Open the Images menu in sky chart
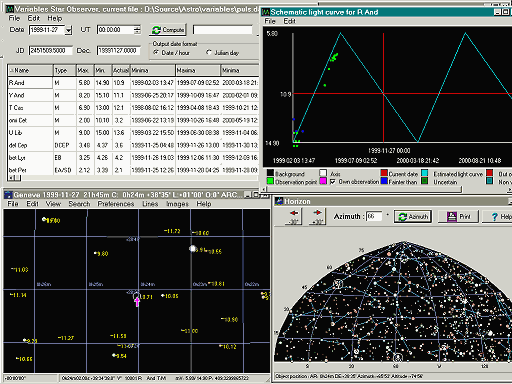512x384 pixels. (177, 204)
